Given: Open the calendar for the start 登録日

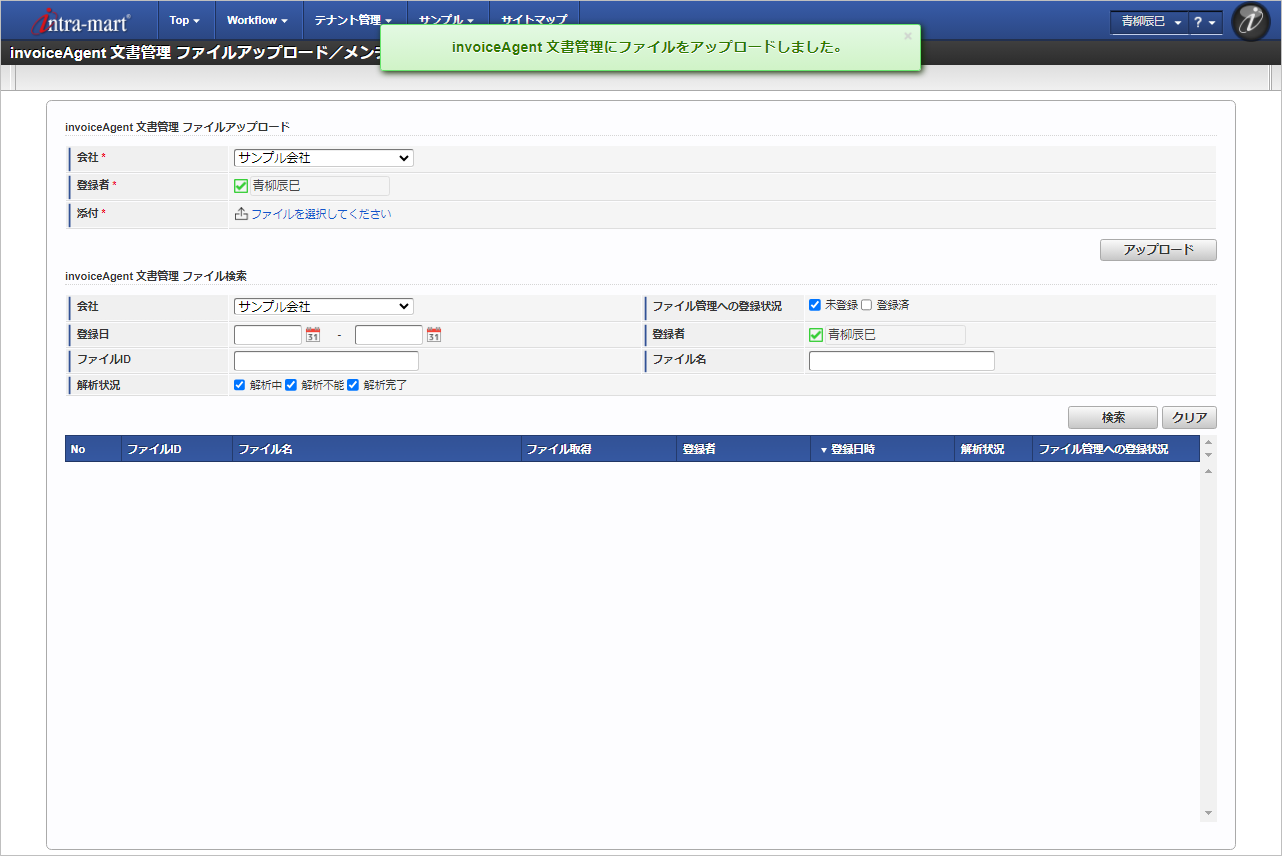Looking at the screenshot, I should pos(313,335).
